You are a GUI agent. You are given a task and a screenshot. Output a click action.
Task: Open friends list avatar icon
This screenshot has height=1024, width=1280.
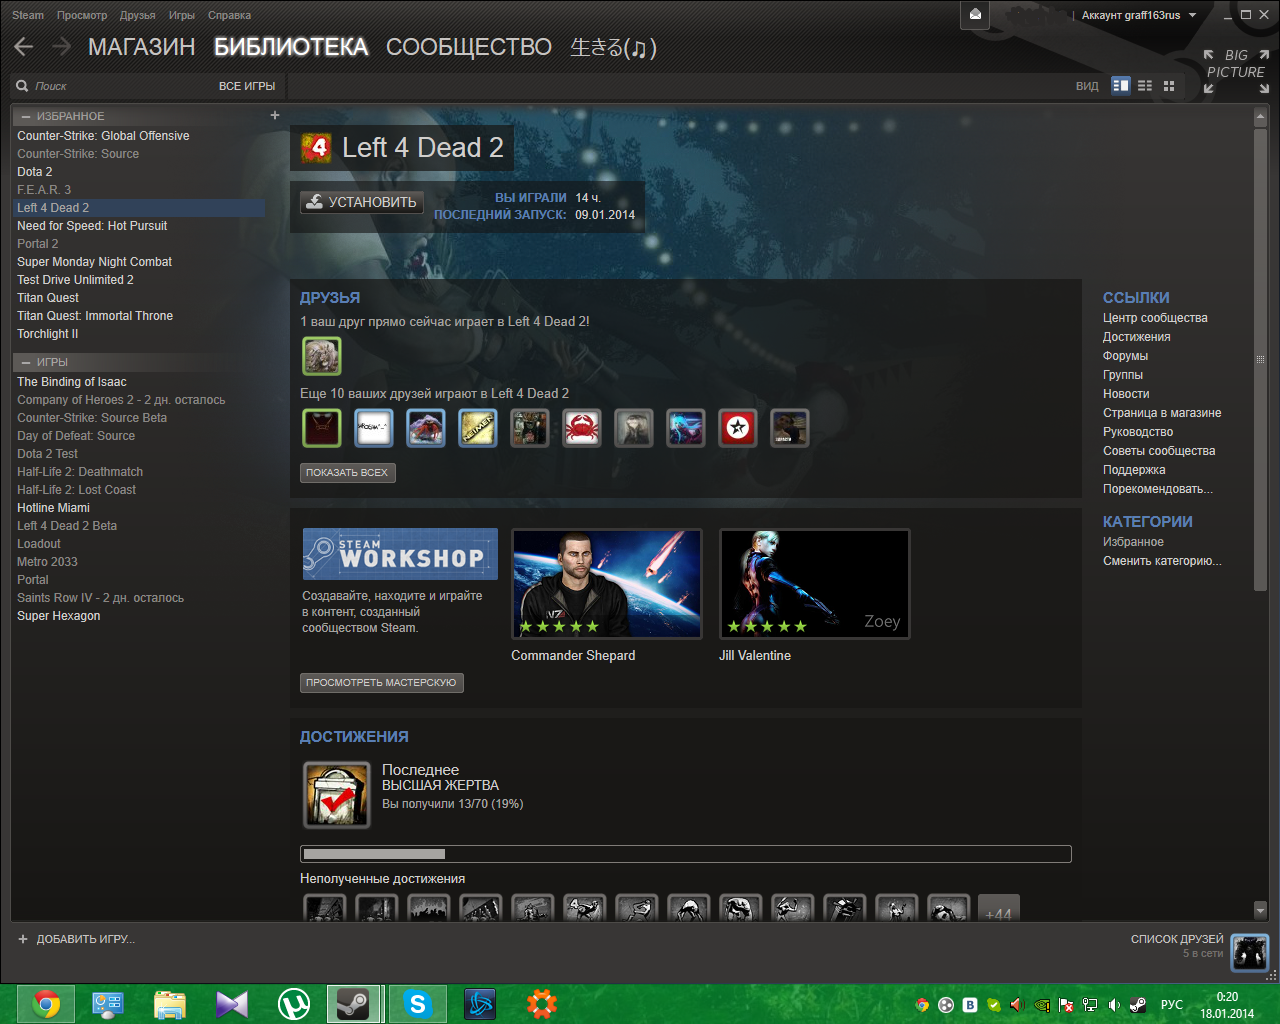click(1250, 953)
